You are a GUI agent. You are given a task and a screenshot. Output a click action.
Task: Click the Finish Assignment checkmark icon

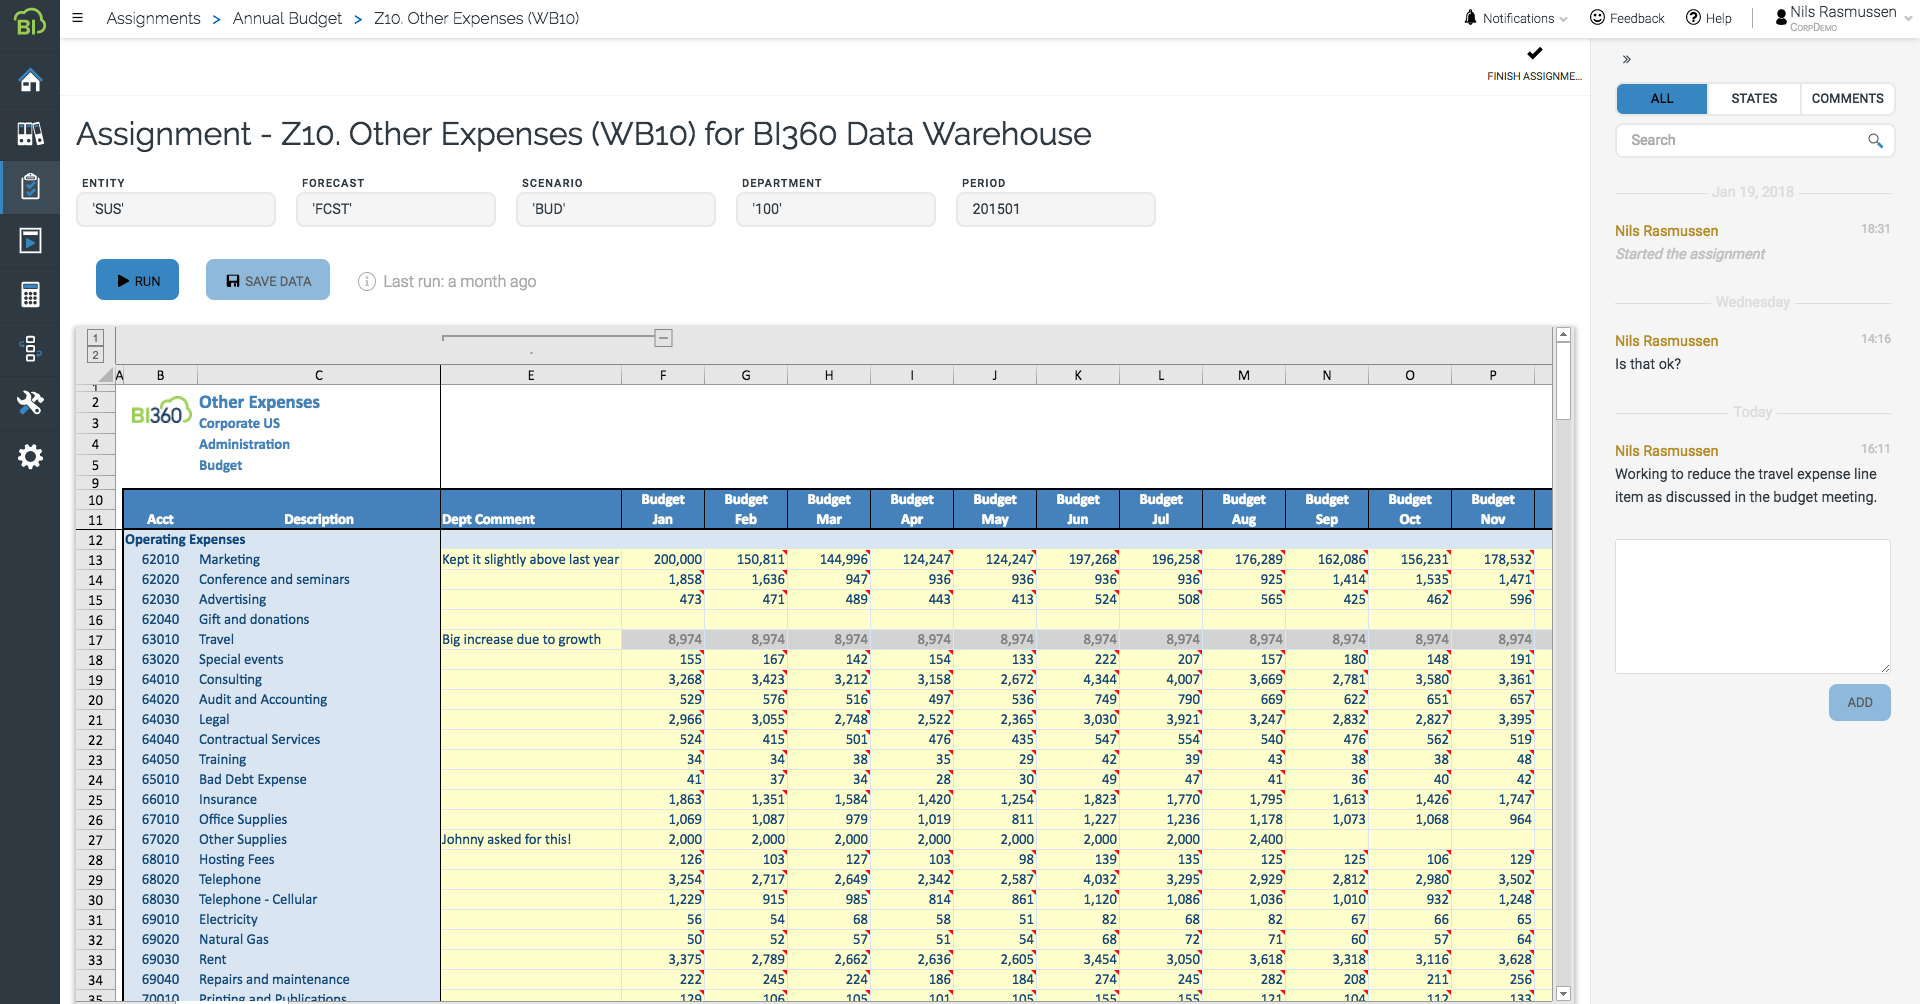pyautogui.click(x=1534, y=54)
